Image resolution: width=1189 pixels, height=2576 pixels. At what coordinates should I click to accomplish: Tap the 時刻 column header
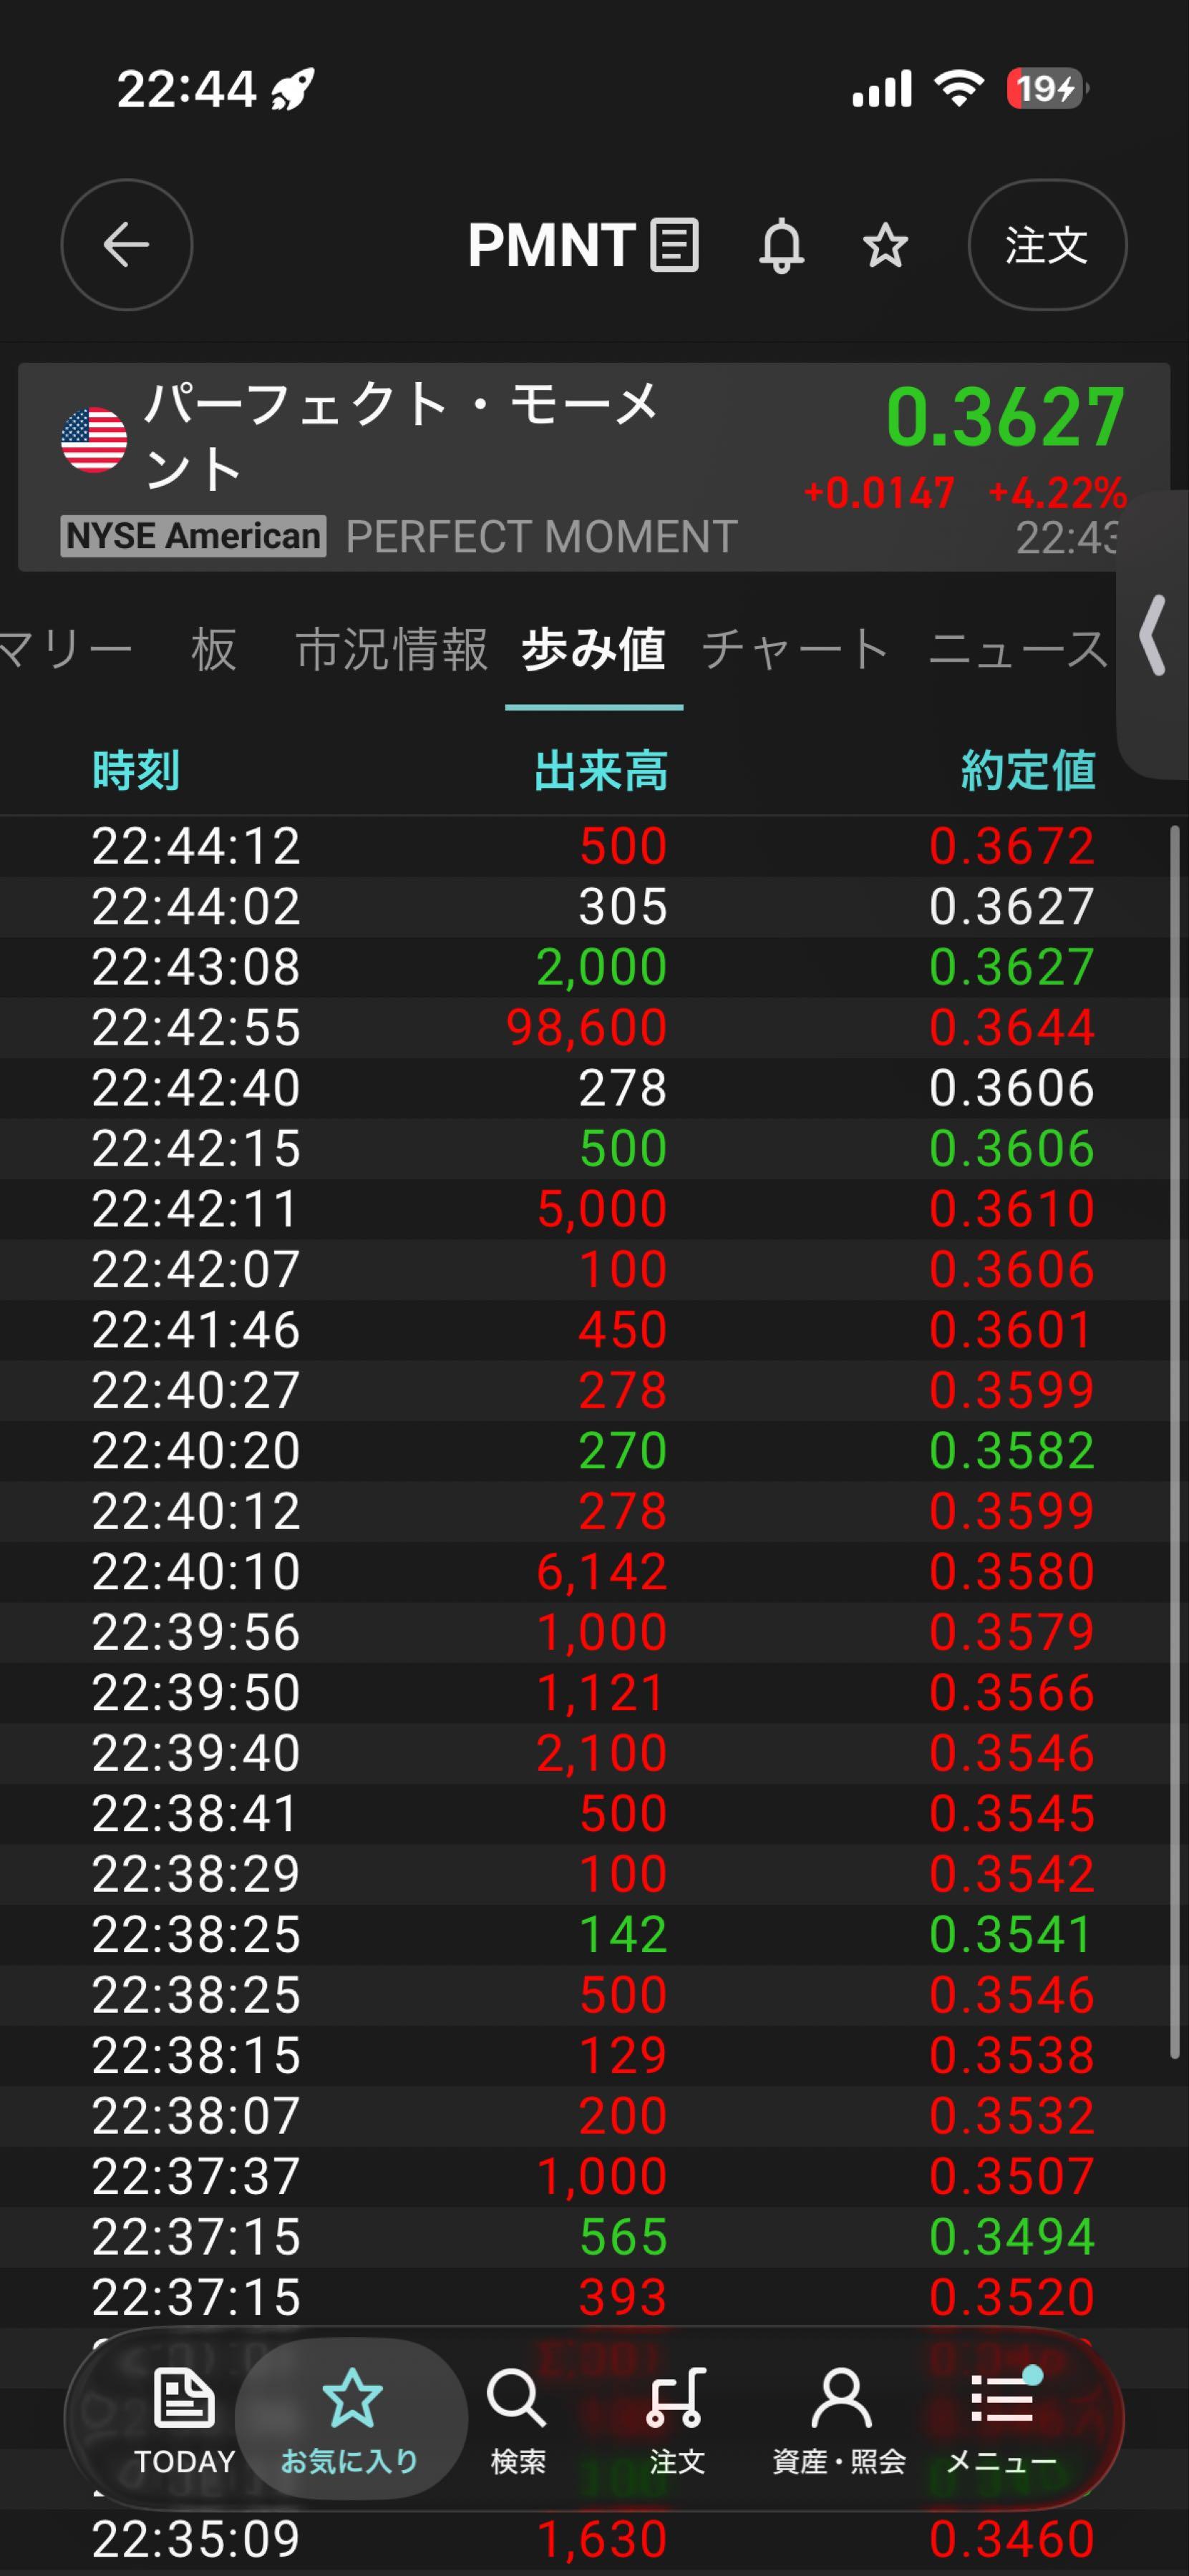[x=136, y=771]
